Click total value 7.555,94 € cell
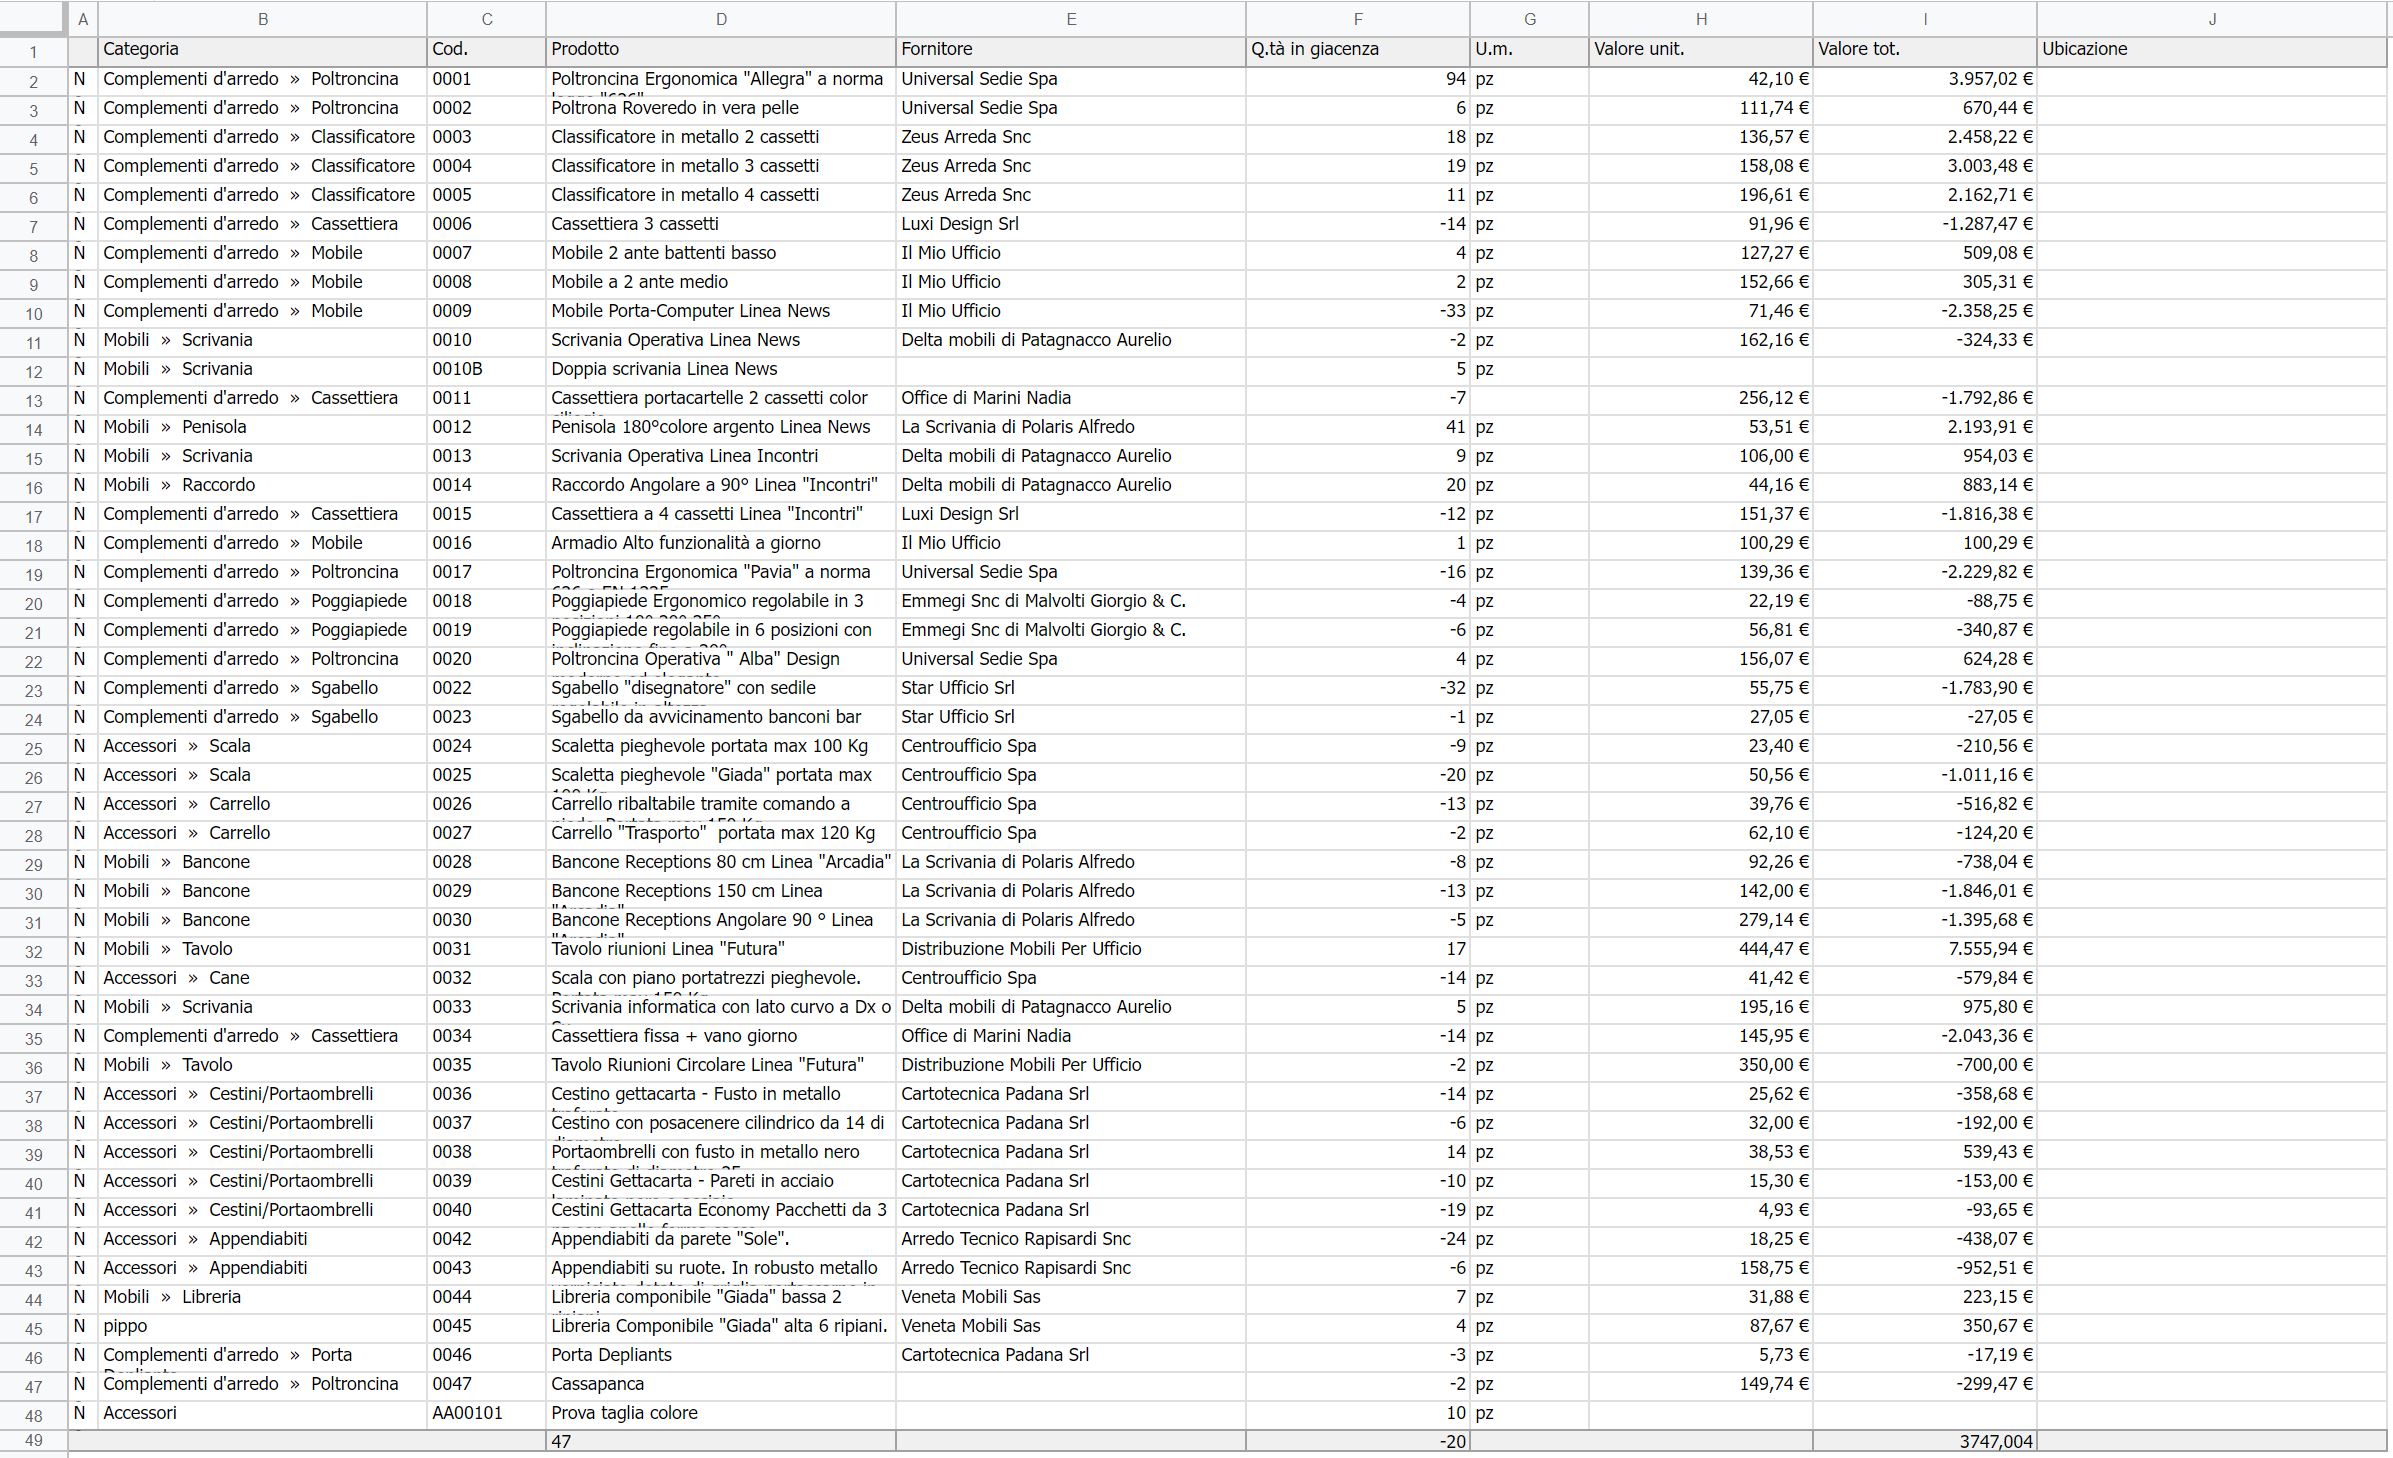 pos(1925,950)
